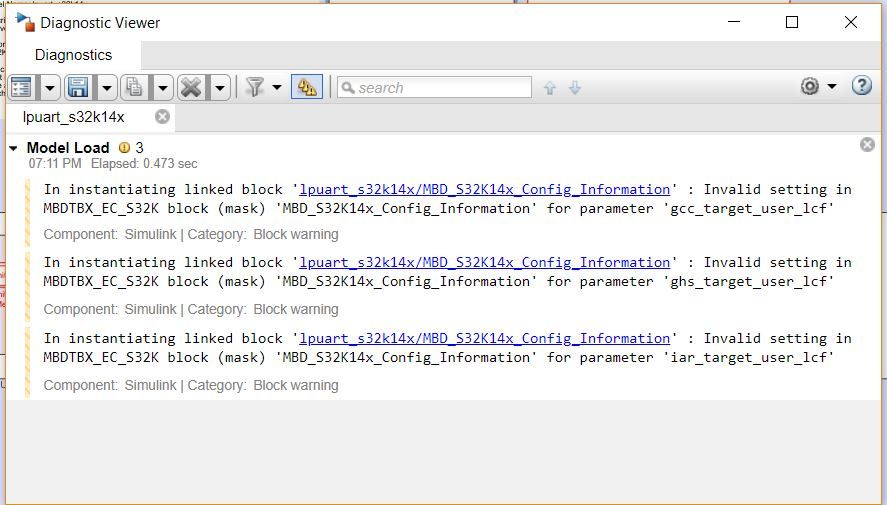Click the 'Model Load' heading text
Viewport: 887px width, 505px height.
[x=68, y=148]
